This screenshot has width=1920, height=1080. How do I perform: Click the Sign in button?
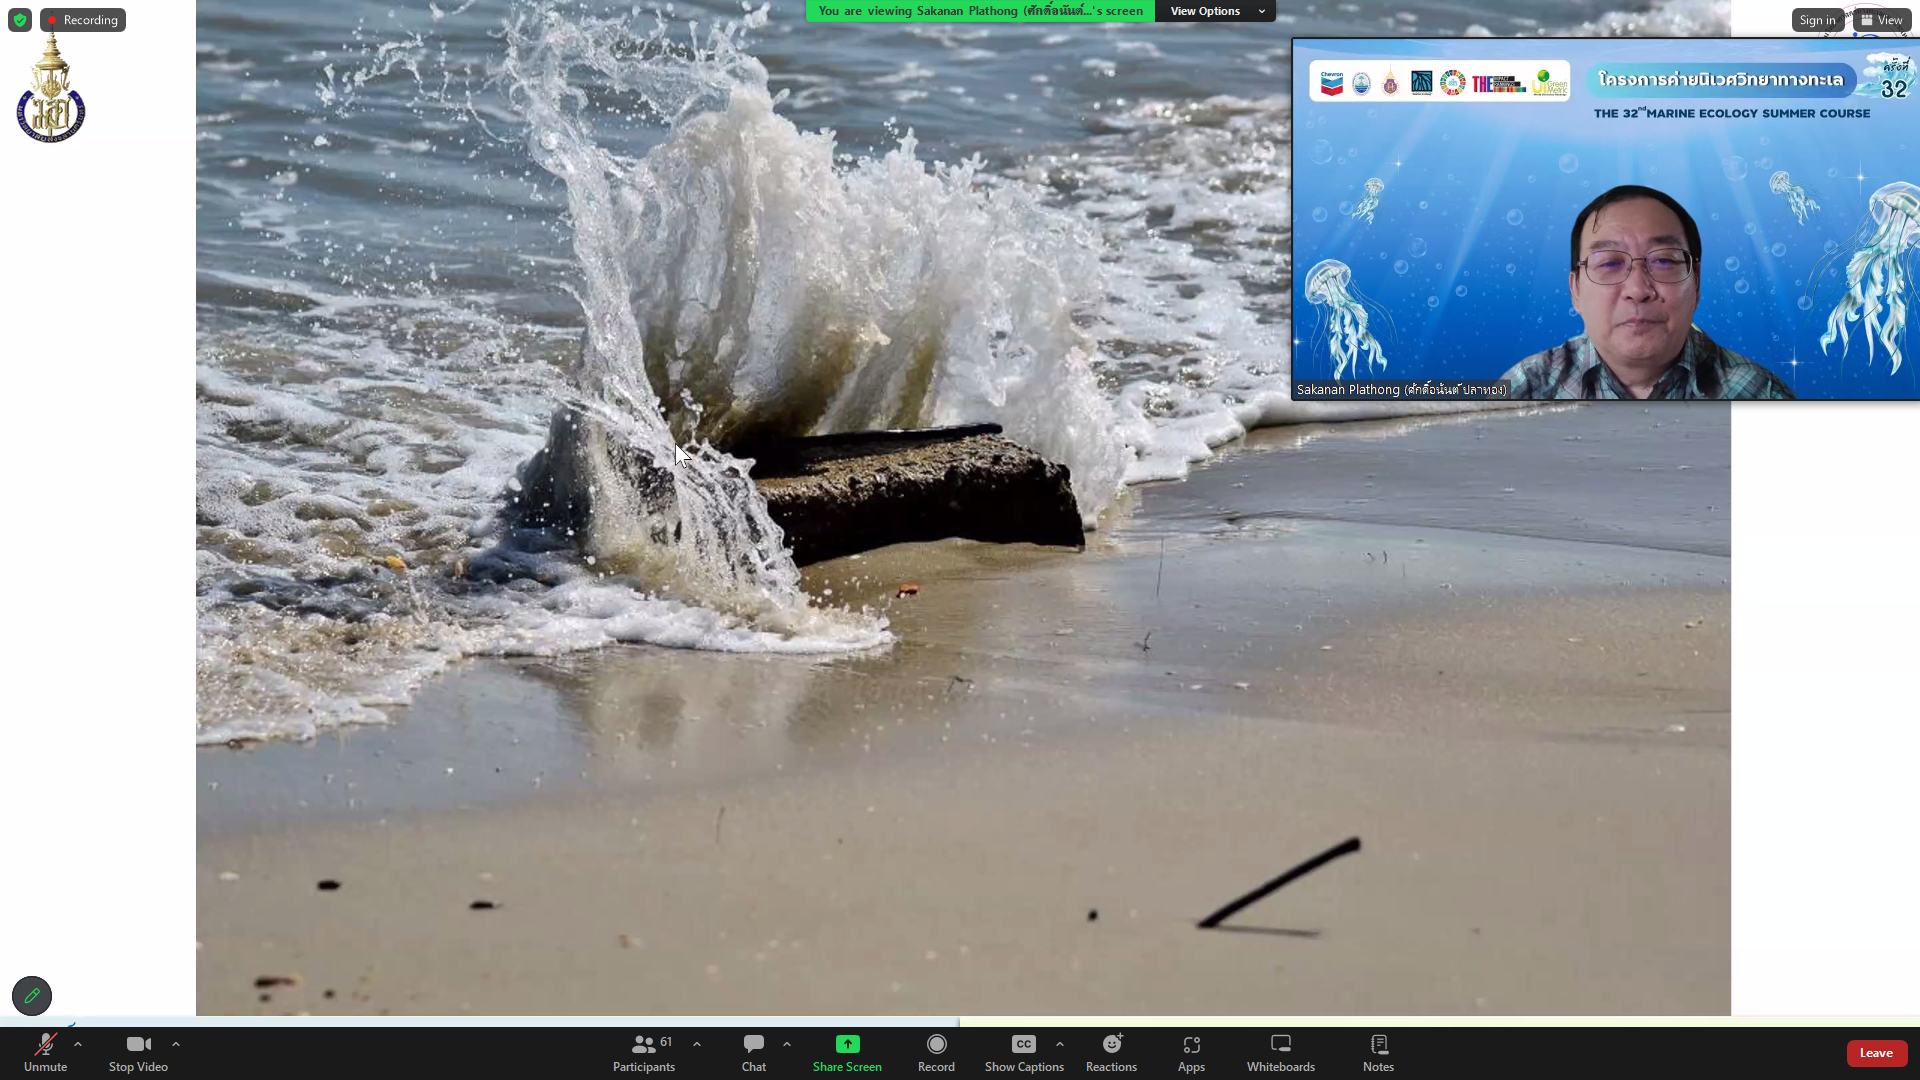click(1817, 20)
